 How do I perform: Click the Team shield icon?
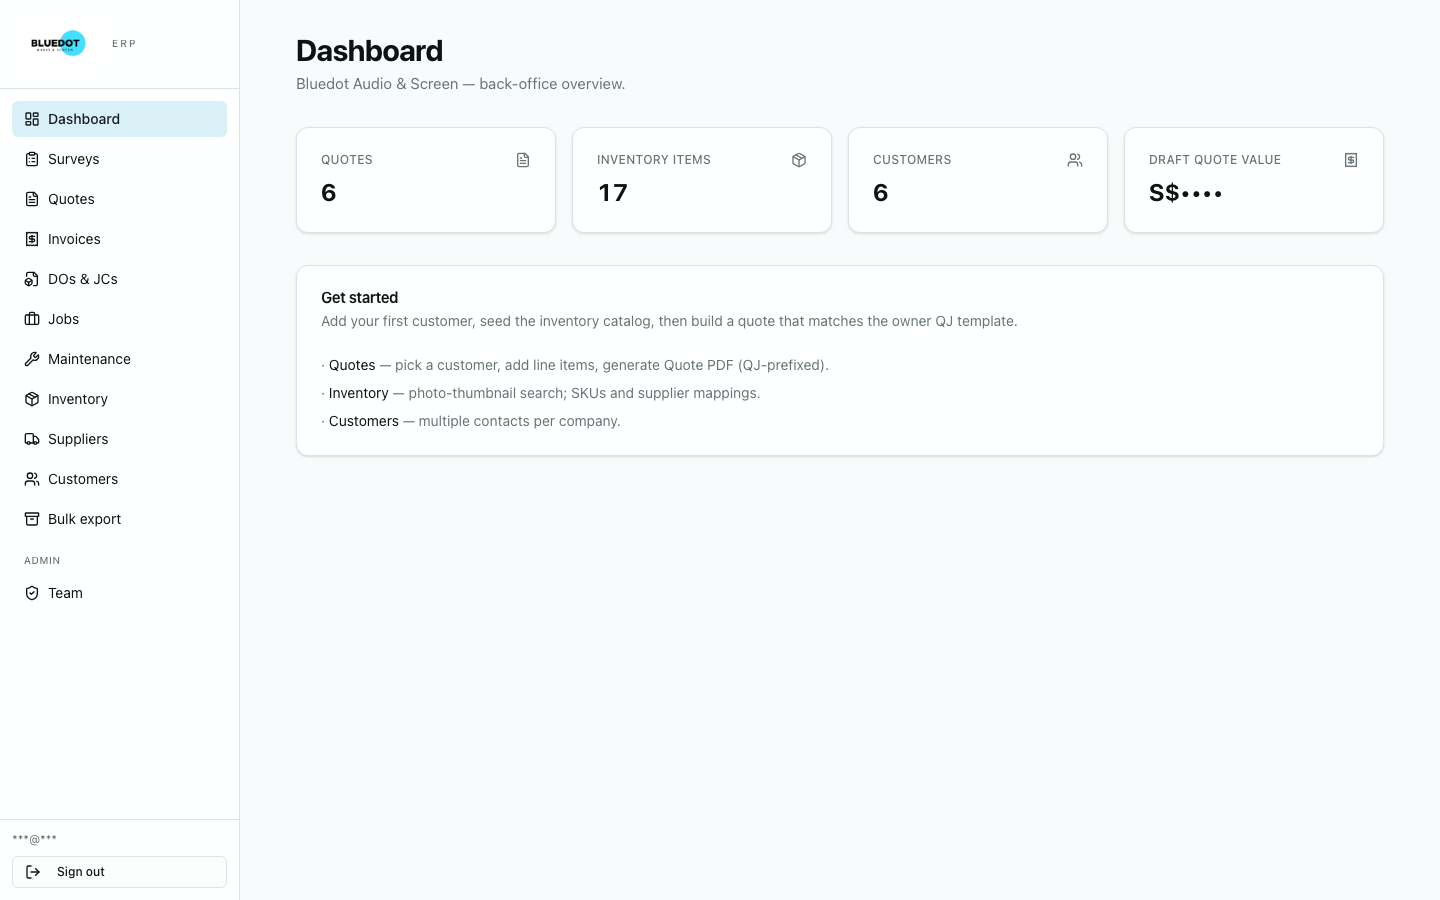32,593
